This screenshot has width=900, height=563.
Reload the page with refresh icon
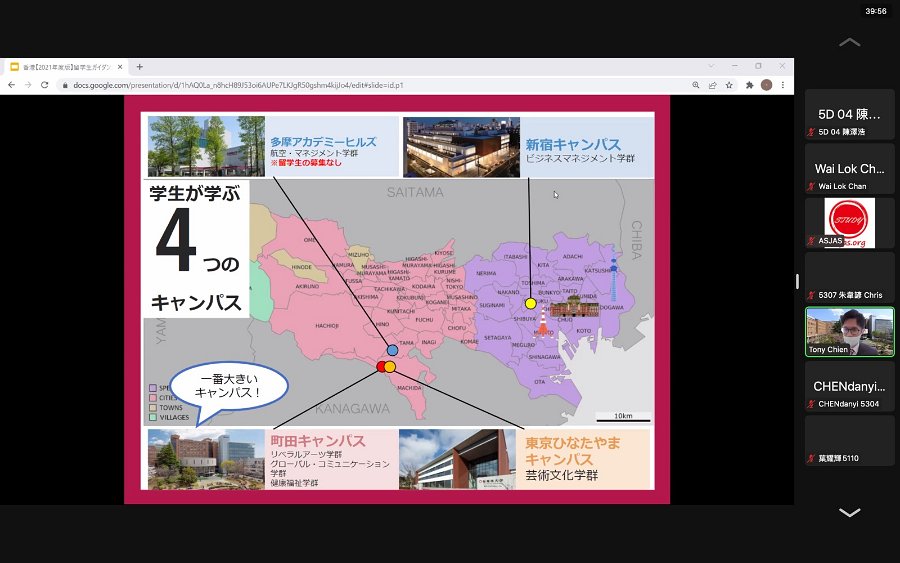pos(44,85)
